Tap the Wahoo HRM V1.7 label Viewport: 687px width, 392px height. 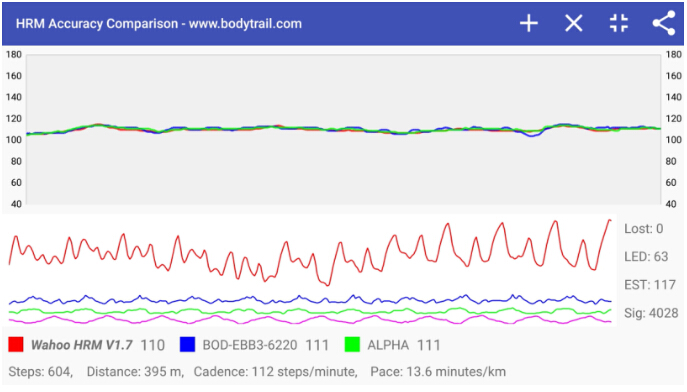(x=81, y=345)
